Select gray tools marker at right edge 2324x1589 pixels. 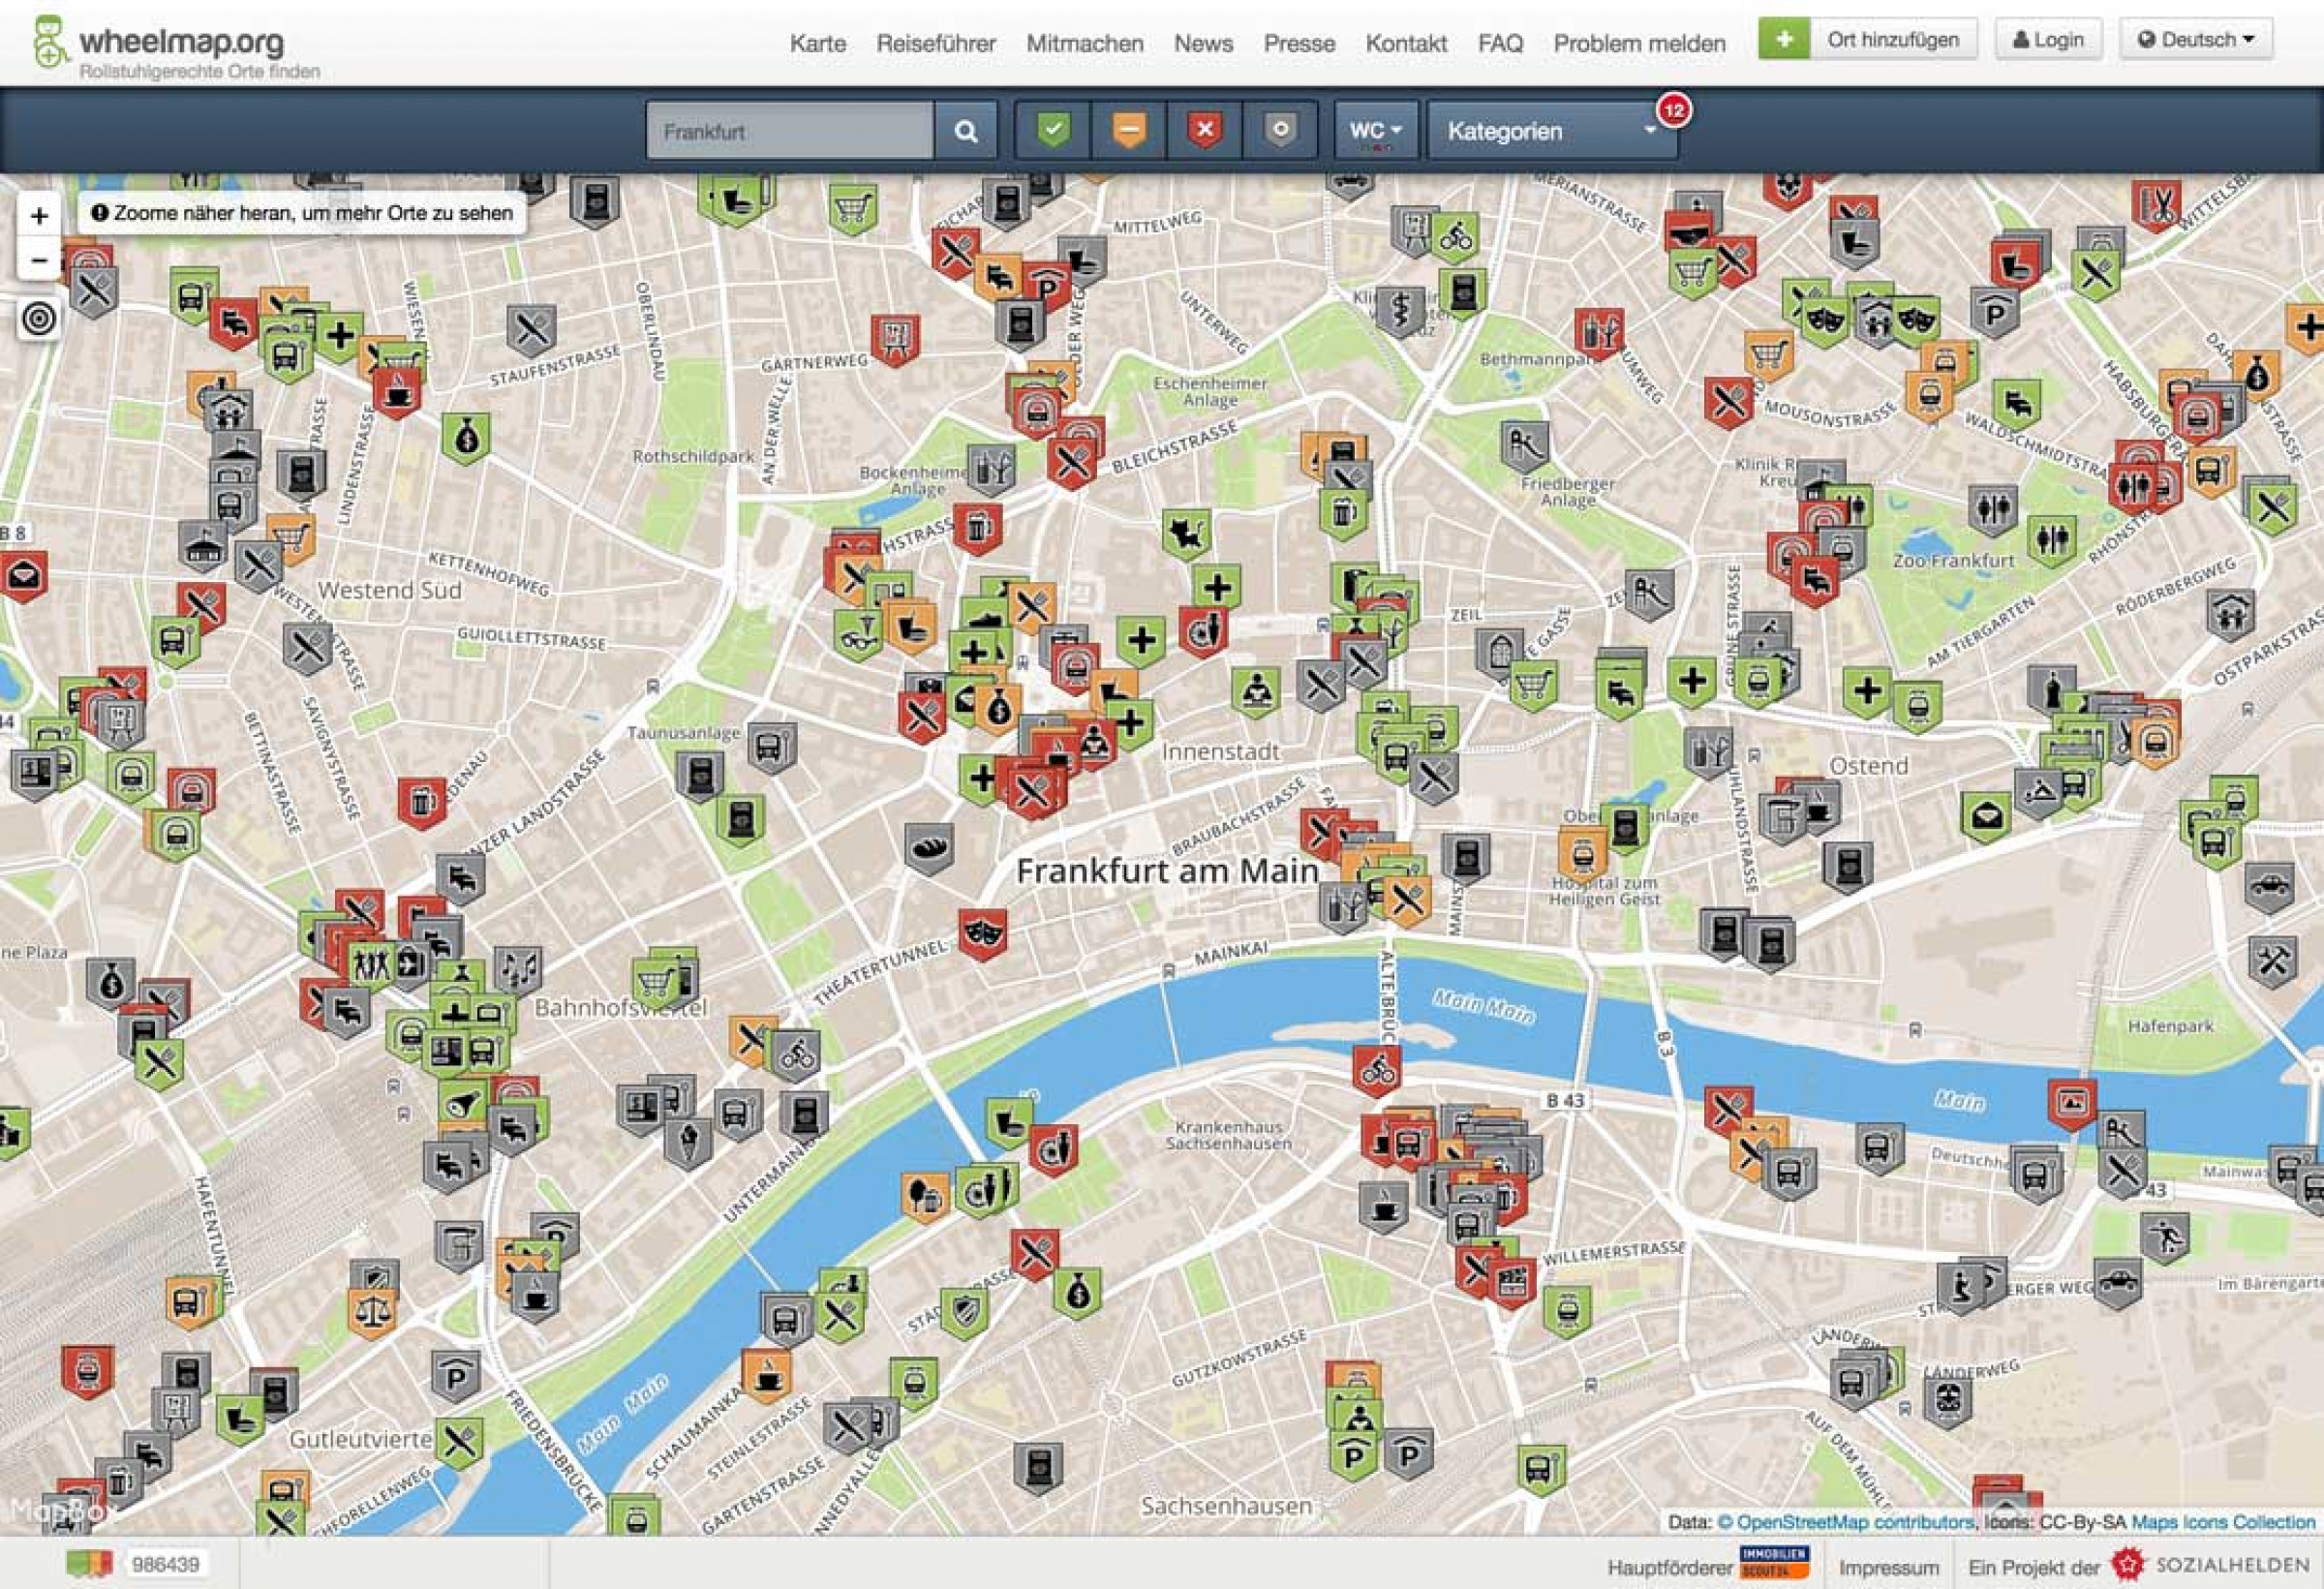2271,961
